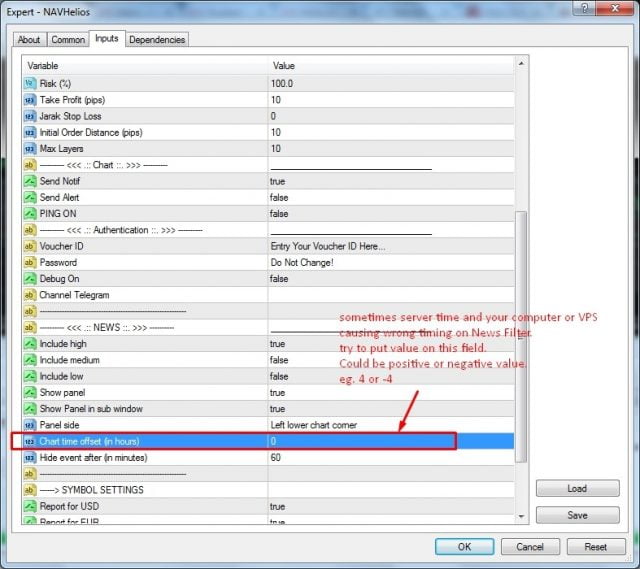This screenshot has height=569, width=640.
Task: Click the Send Alert boolean icon
Action: pos(30,198)
